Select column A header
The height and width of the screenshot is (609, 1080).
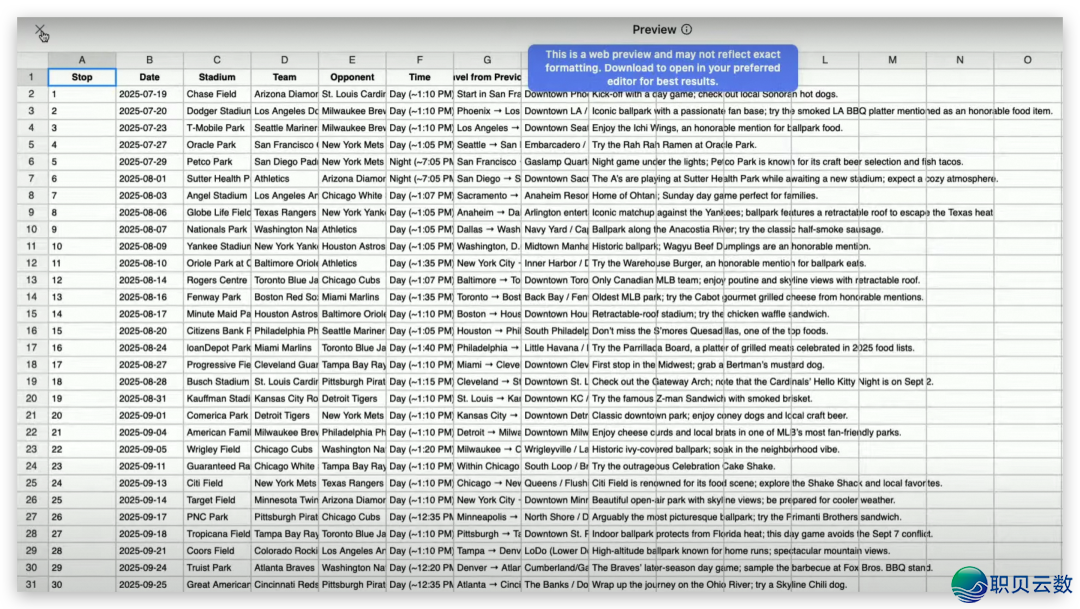coord(82,60)
